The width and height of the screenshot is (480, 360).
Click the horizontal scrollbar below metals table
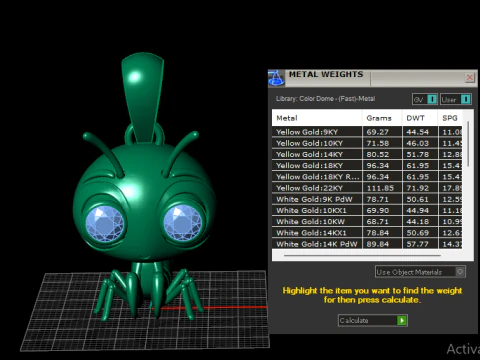point(362,256)
